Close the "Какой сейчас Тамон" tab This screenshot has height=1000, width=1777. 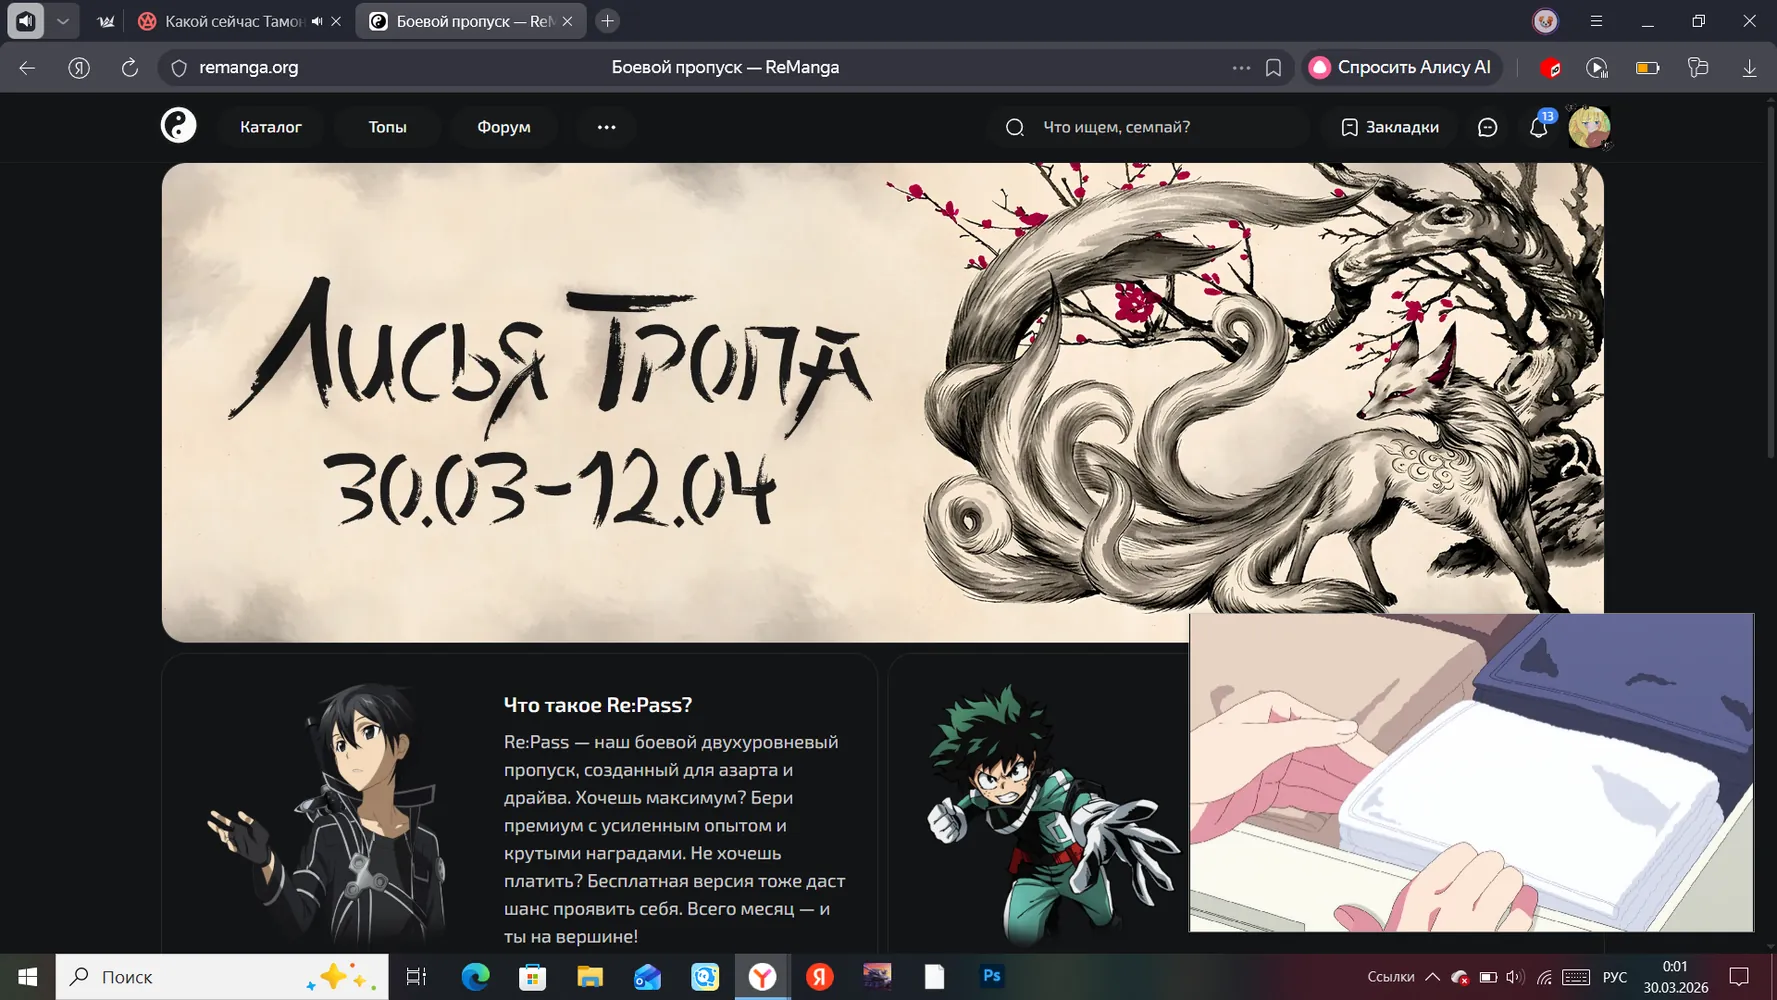tap(336, 21)
